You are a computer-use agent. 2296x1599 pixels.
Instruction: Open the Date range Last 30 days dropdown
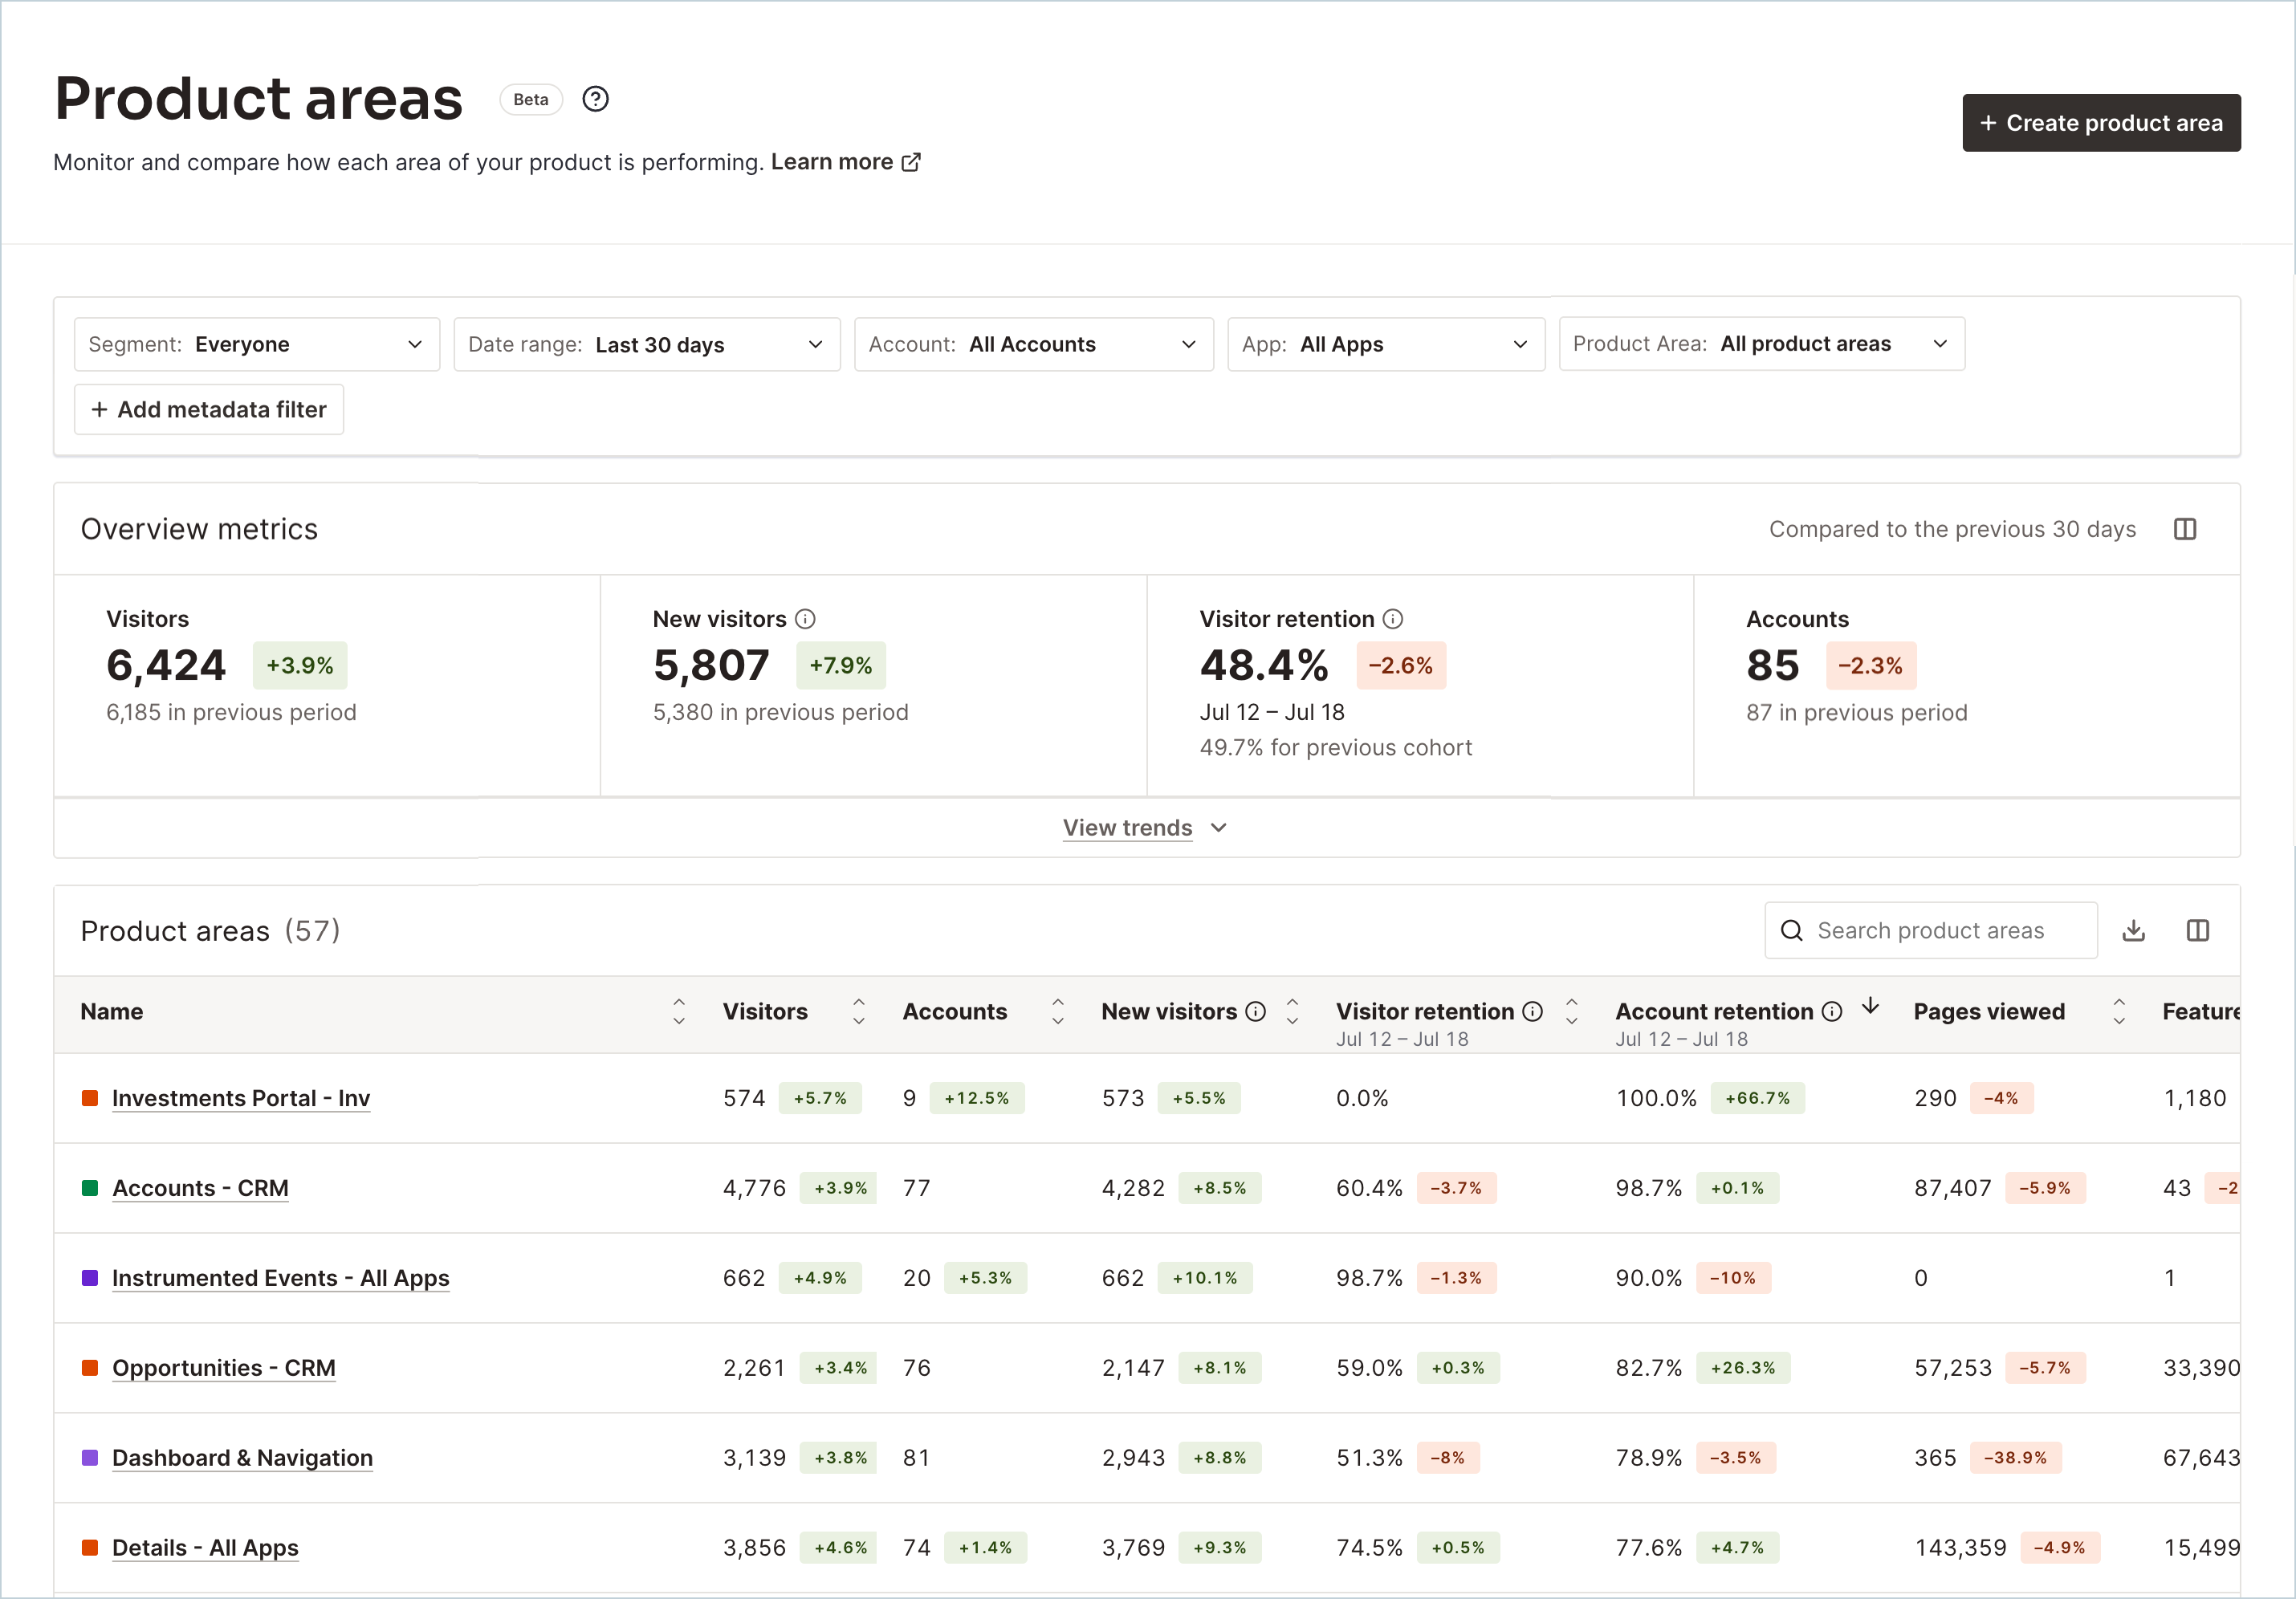click(647, 345)
